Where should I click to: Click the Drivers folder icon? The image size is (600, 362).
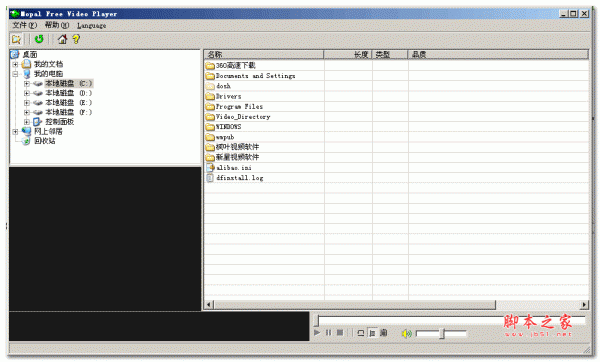pyautogui.click(x=210, y=96)
